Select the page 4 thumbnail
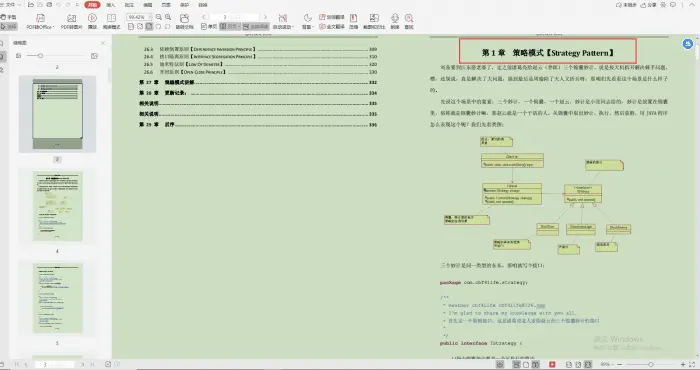The image size is (700, 370). [58, 206]
